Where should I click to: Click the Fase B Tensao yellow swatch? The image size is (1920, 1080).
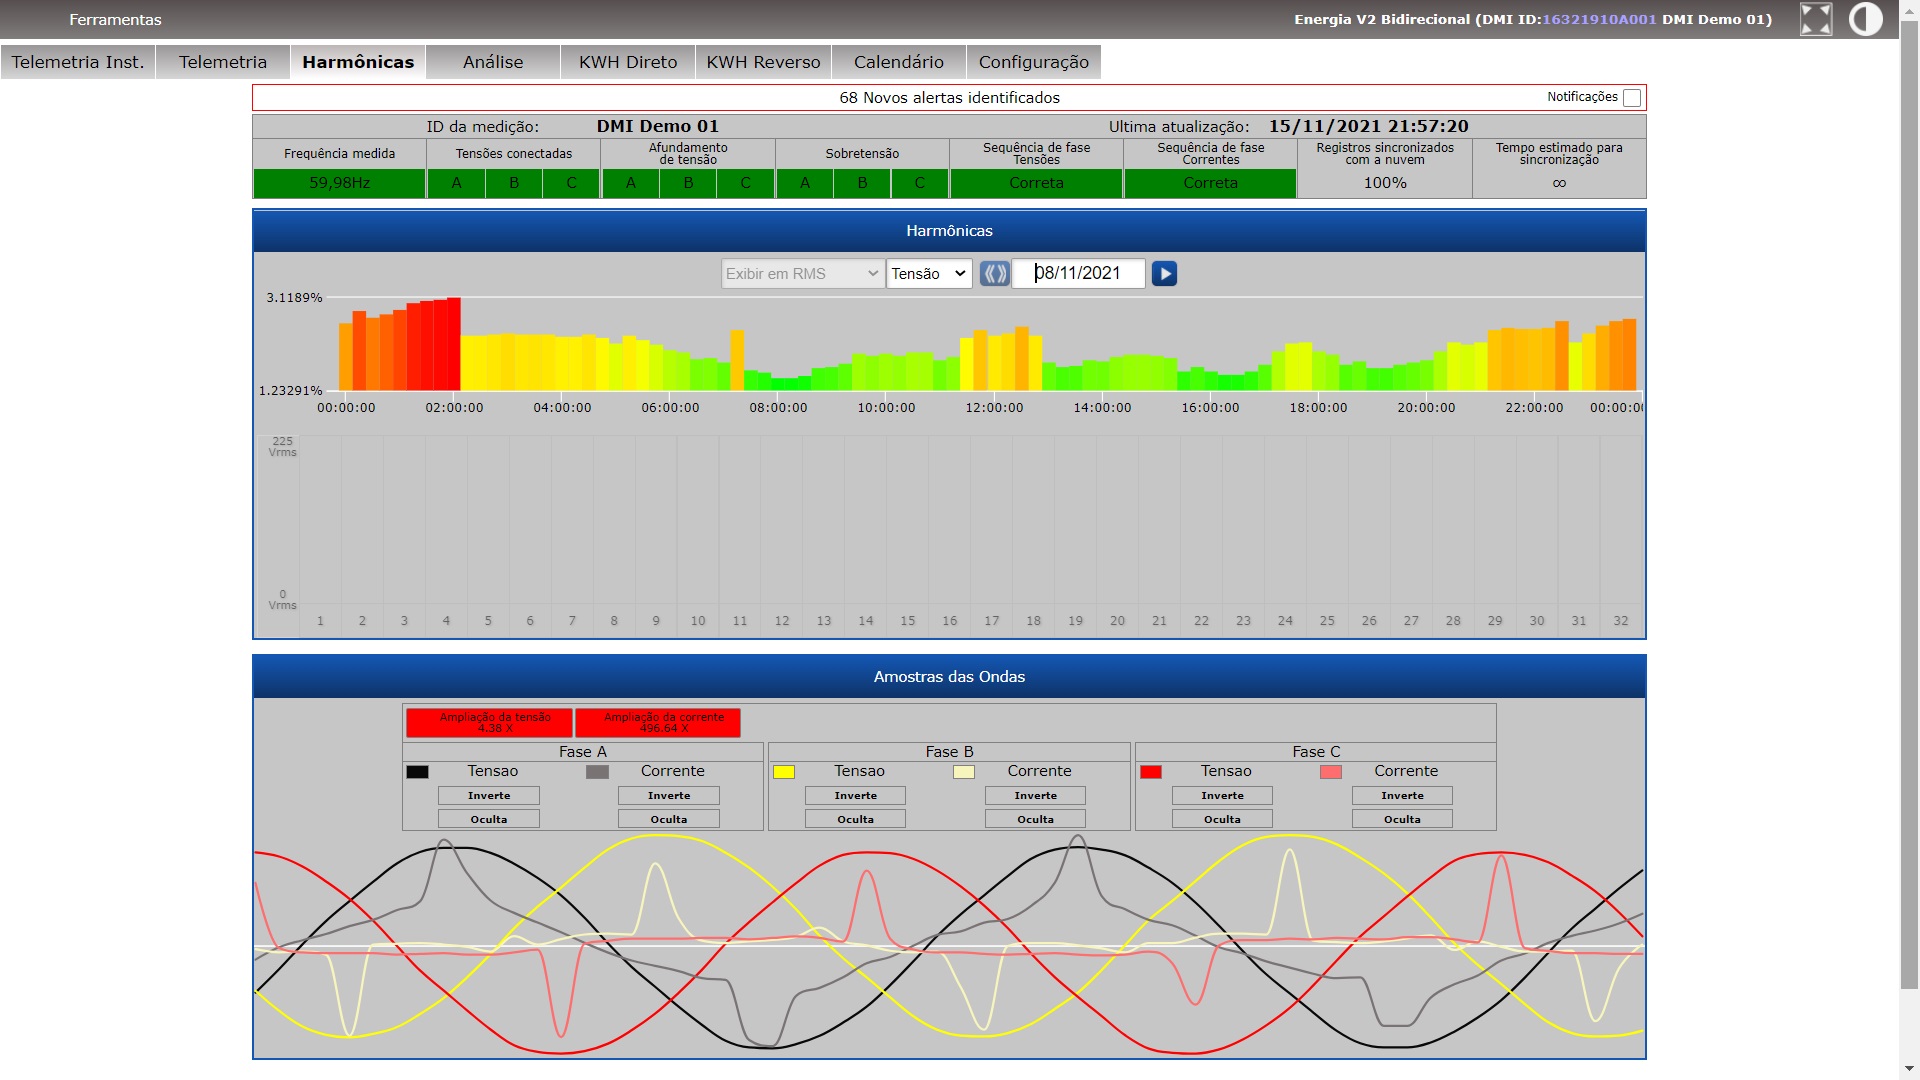click(784, 772)
